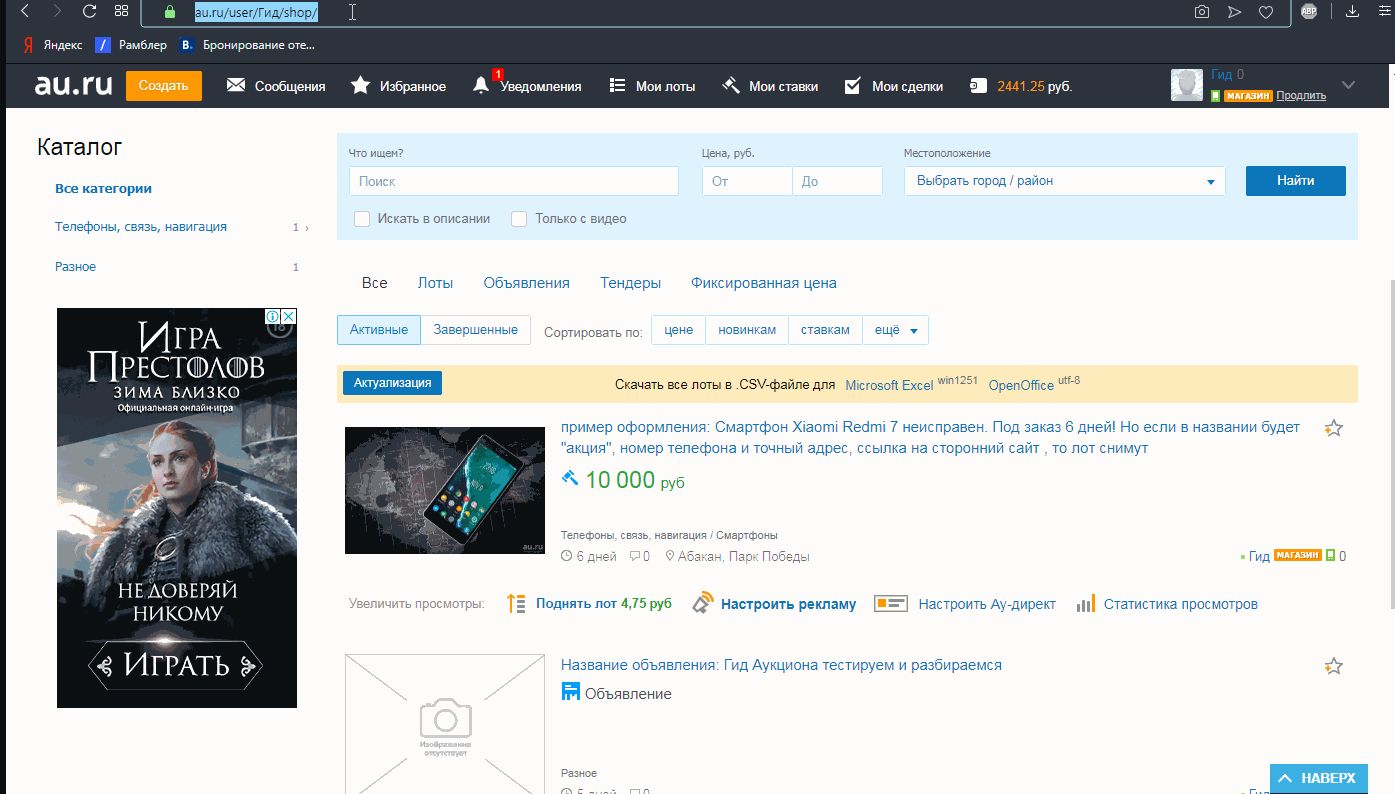Viewport: 1395px width, 794px height.
Task: Click the price До input field
Action: (x=838, y=181)
